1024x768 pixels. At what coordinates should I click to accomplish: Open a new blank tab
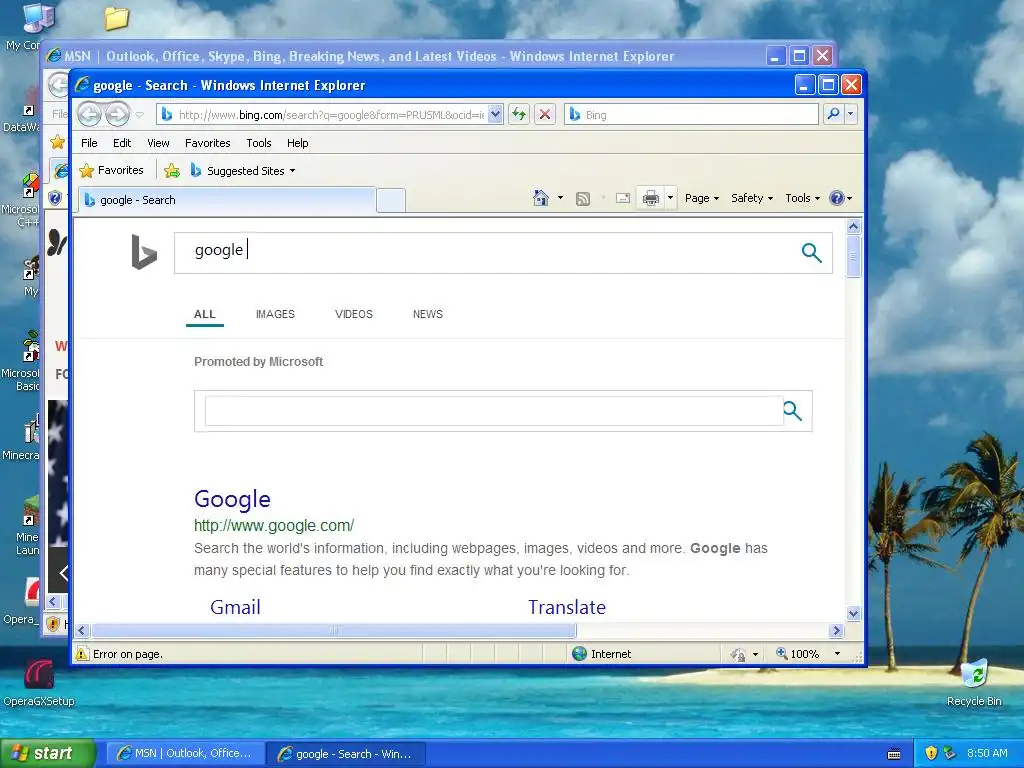coord(391,200)
